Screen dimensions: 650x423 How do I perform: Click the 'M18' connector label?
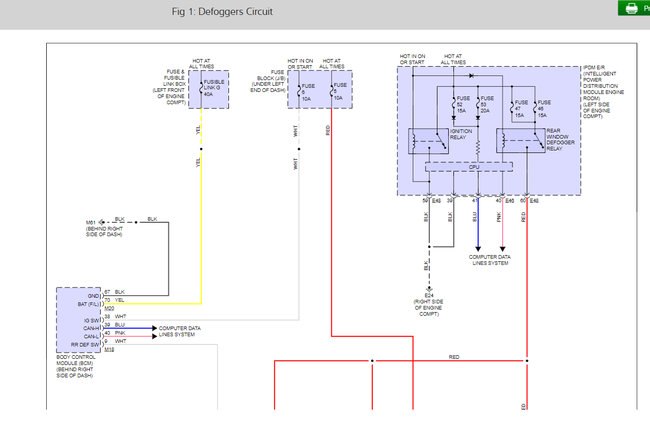(x=109, y=350)
